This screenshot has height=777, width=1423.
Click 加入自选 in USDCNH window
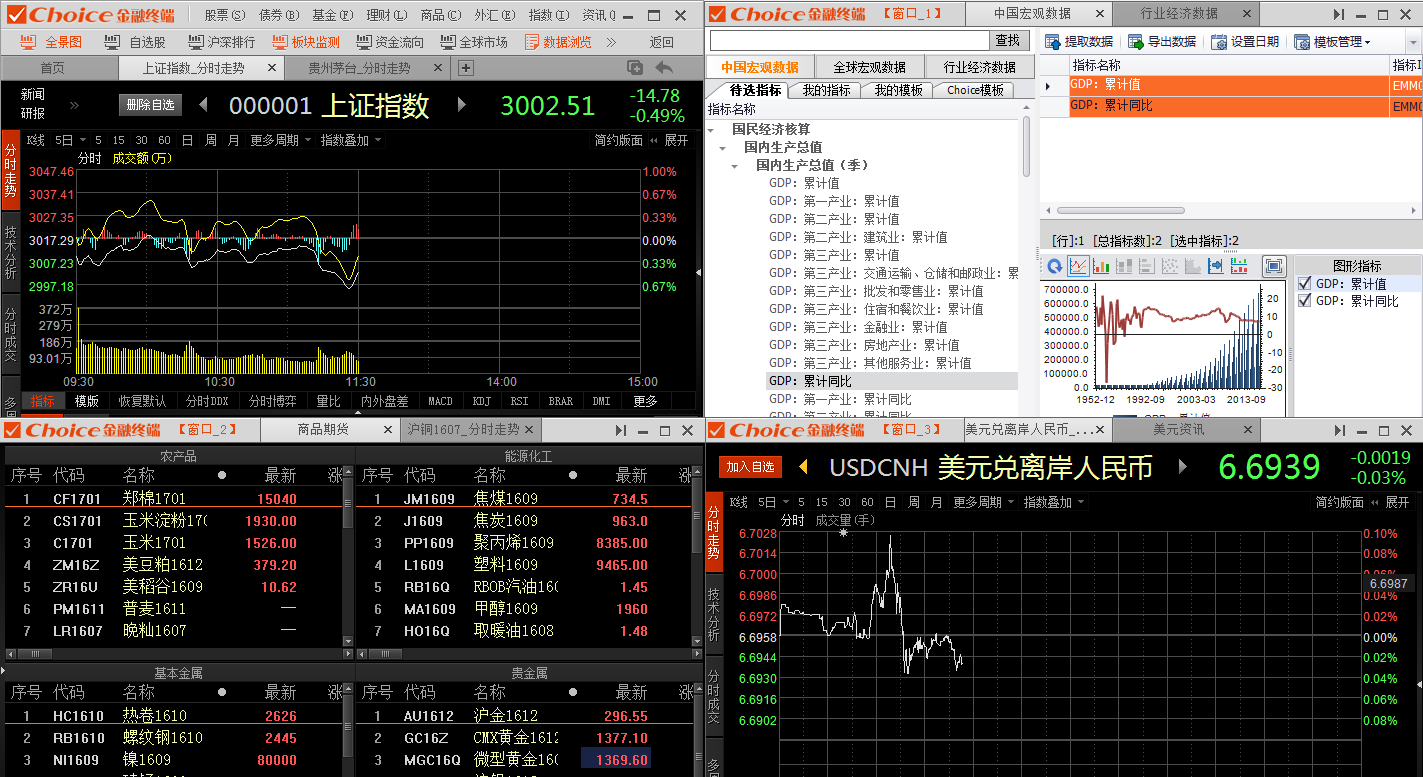750,467
